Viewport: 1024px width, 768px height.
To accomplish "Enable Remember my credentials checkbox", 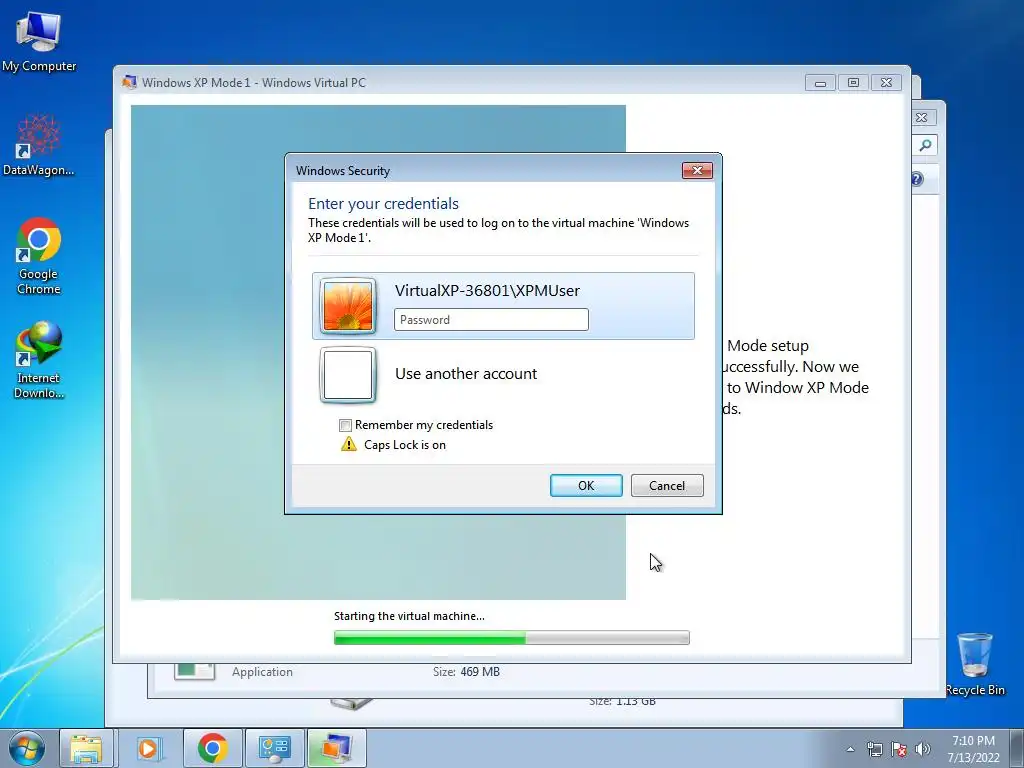I will (x=345, y=425).
